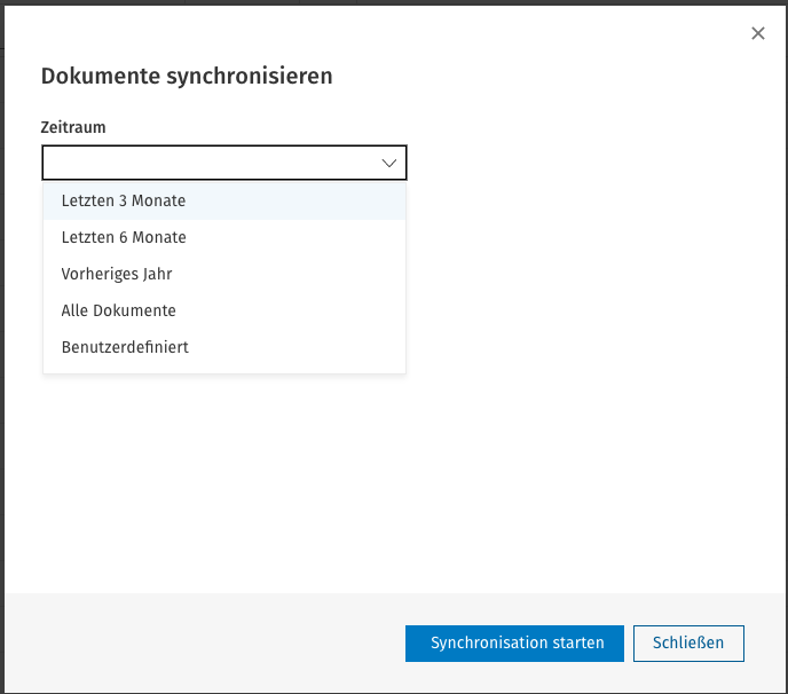Screen dimensions: 788x694
Task: Close the dialog with the X icon
Action: (758, 33)
